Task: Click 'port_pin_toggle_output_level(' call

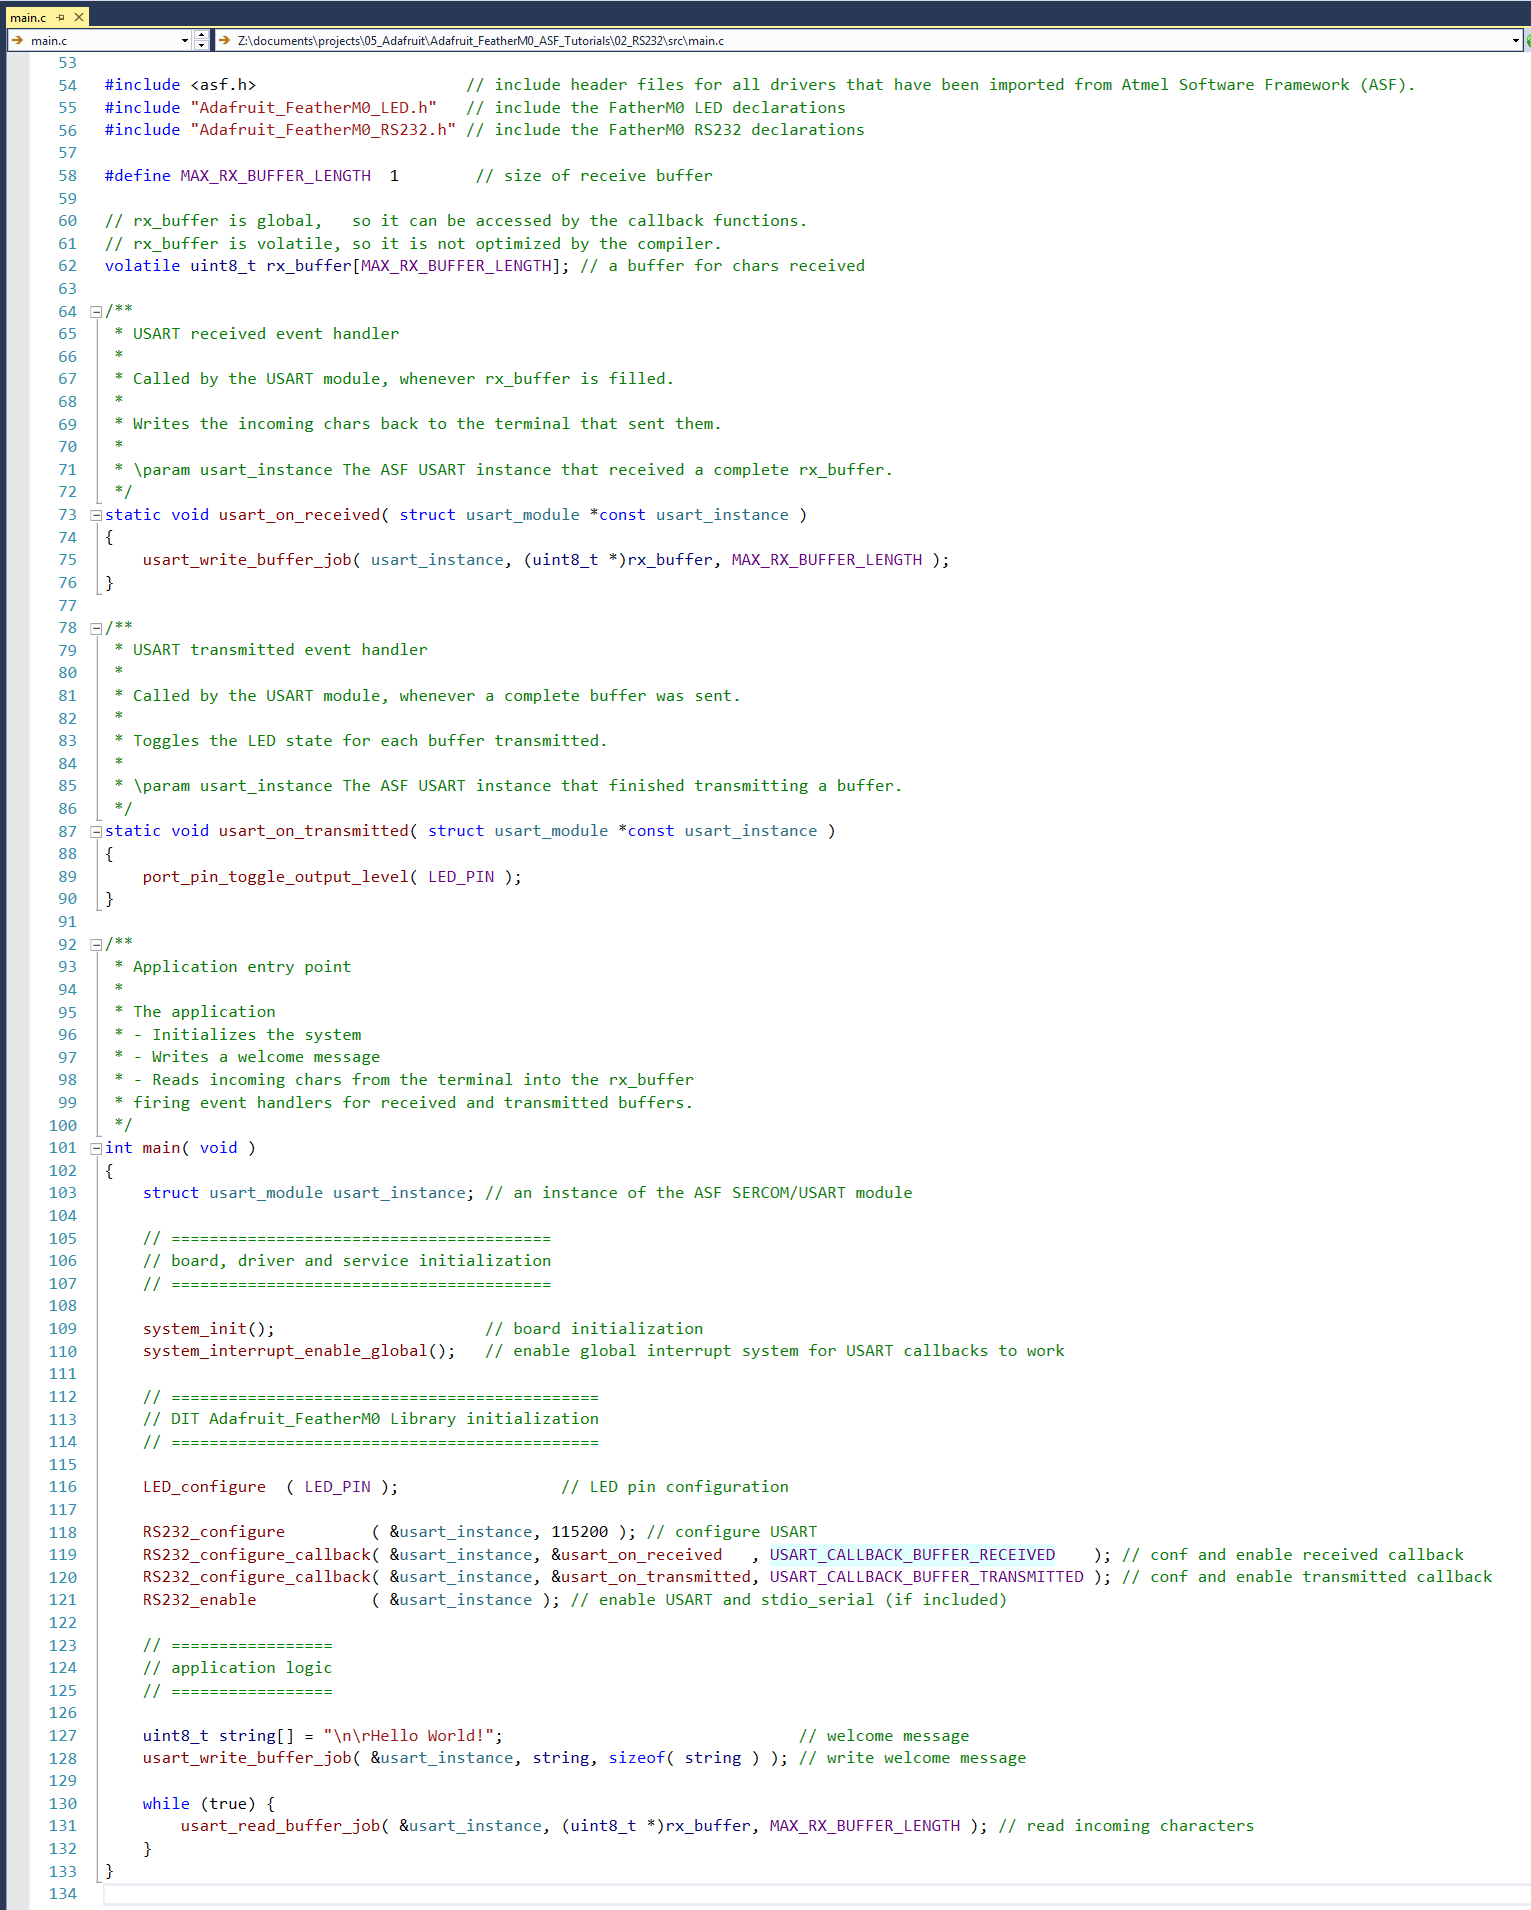Action: 280,877
